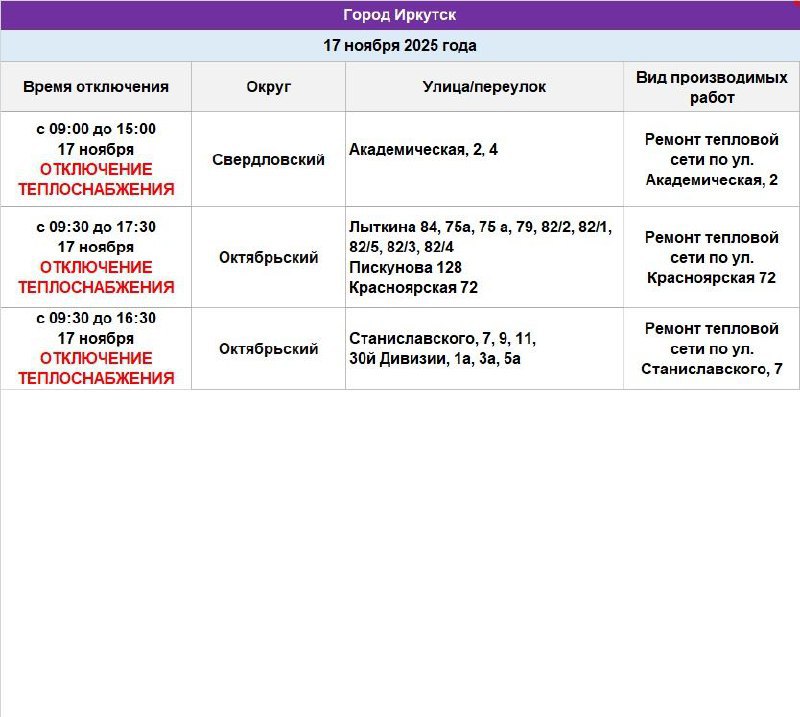Screen dimensions: 800x717
Task: Click the second "Октябрьский" district cell
Action: pos(268,349)
